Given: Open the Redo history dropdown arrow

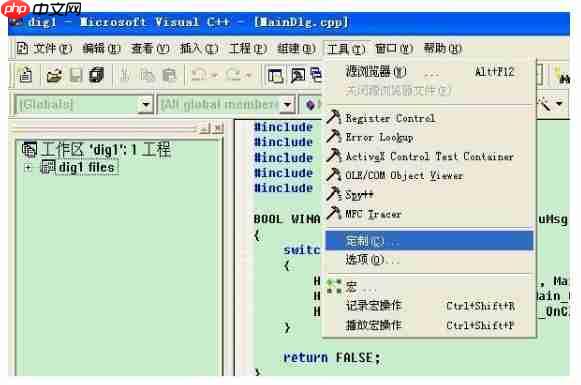Looking at the screenshot, I should (249, 76).
